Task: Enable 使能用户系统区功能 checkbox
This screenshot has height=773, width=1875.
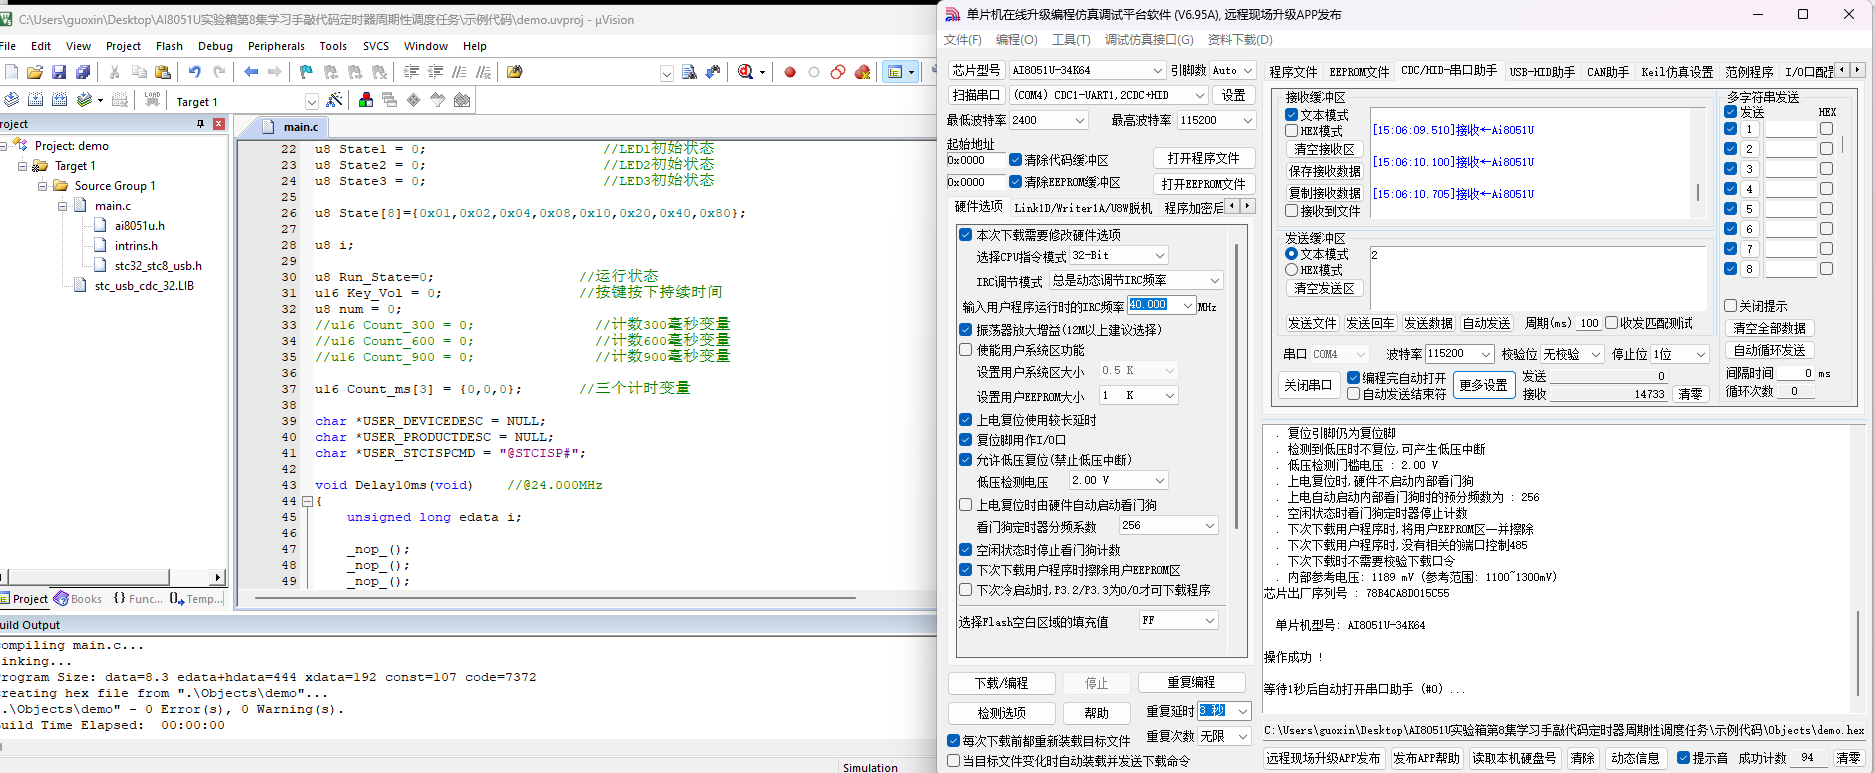Action: click(965, 350)
